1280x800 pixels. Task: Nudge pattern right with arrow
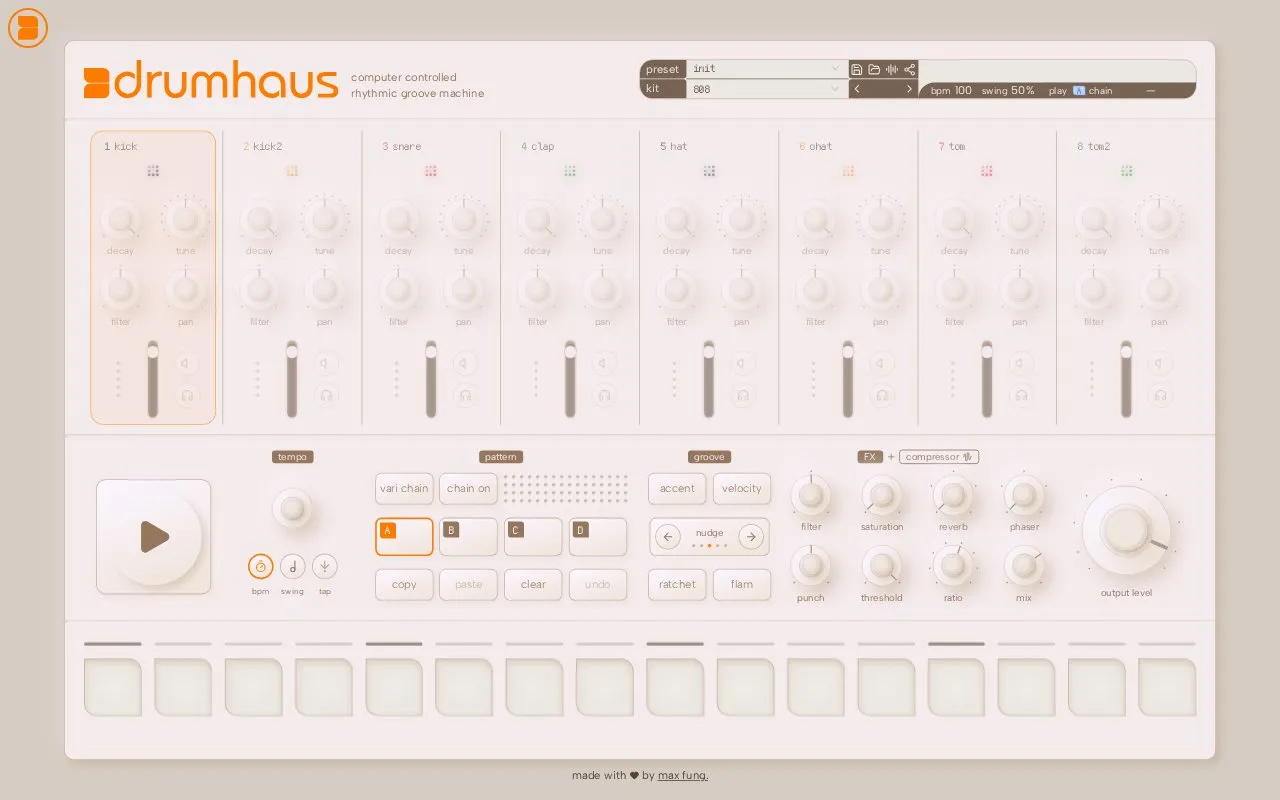pos(751,537)
